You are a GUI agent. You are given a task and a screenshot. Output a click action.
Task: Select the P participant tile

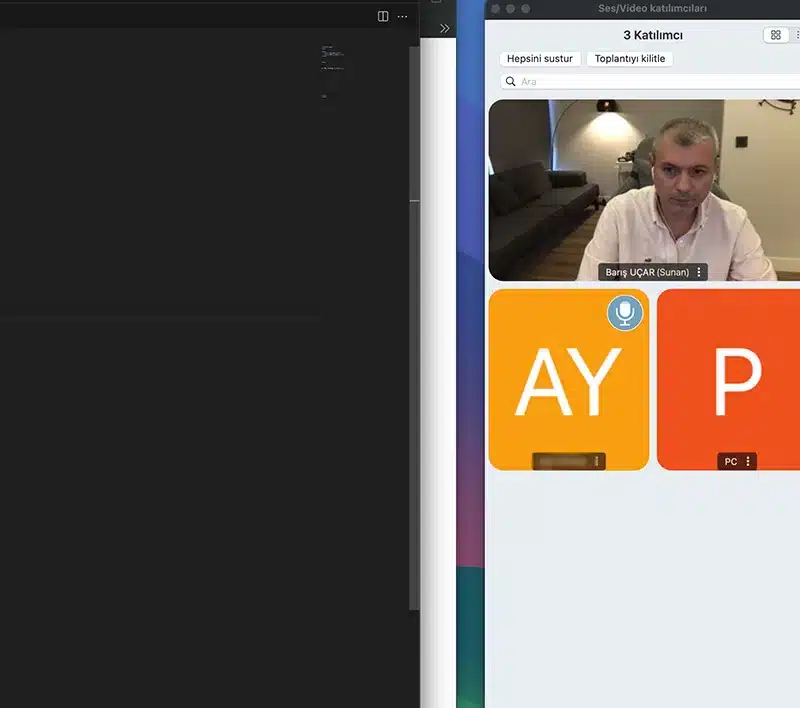click(x=729, y=380)
